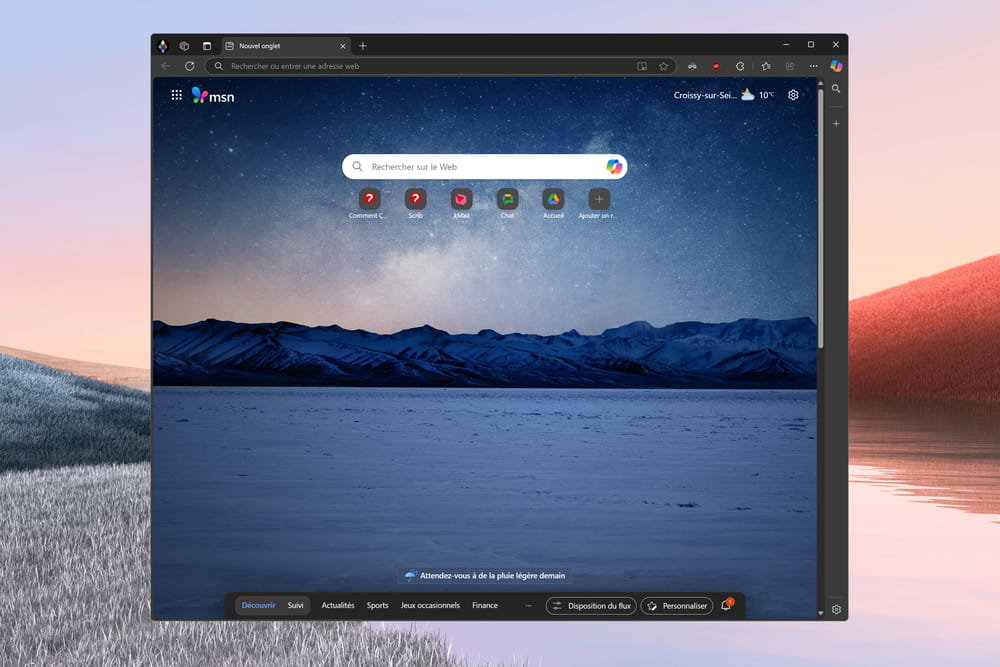1000x667 pixels.
Task: Add an app to the sidebar with plus
Action: tap(836, 123)
